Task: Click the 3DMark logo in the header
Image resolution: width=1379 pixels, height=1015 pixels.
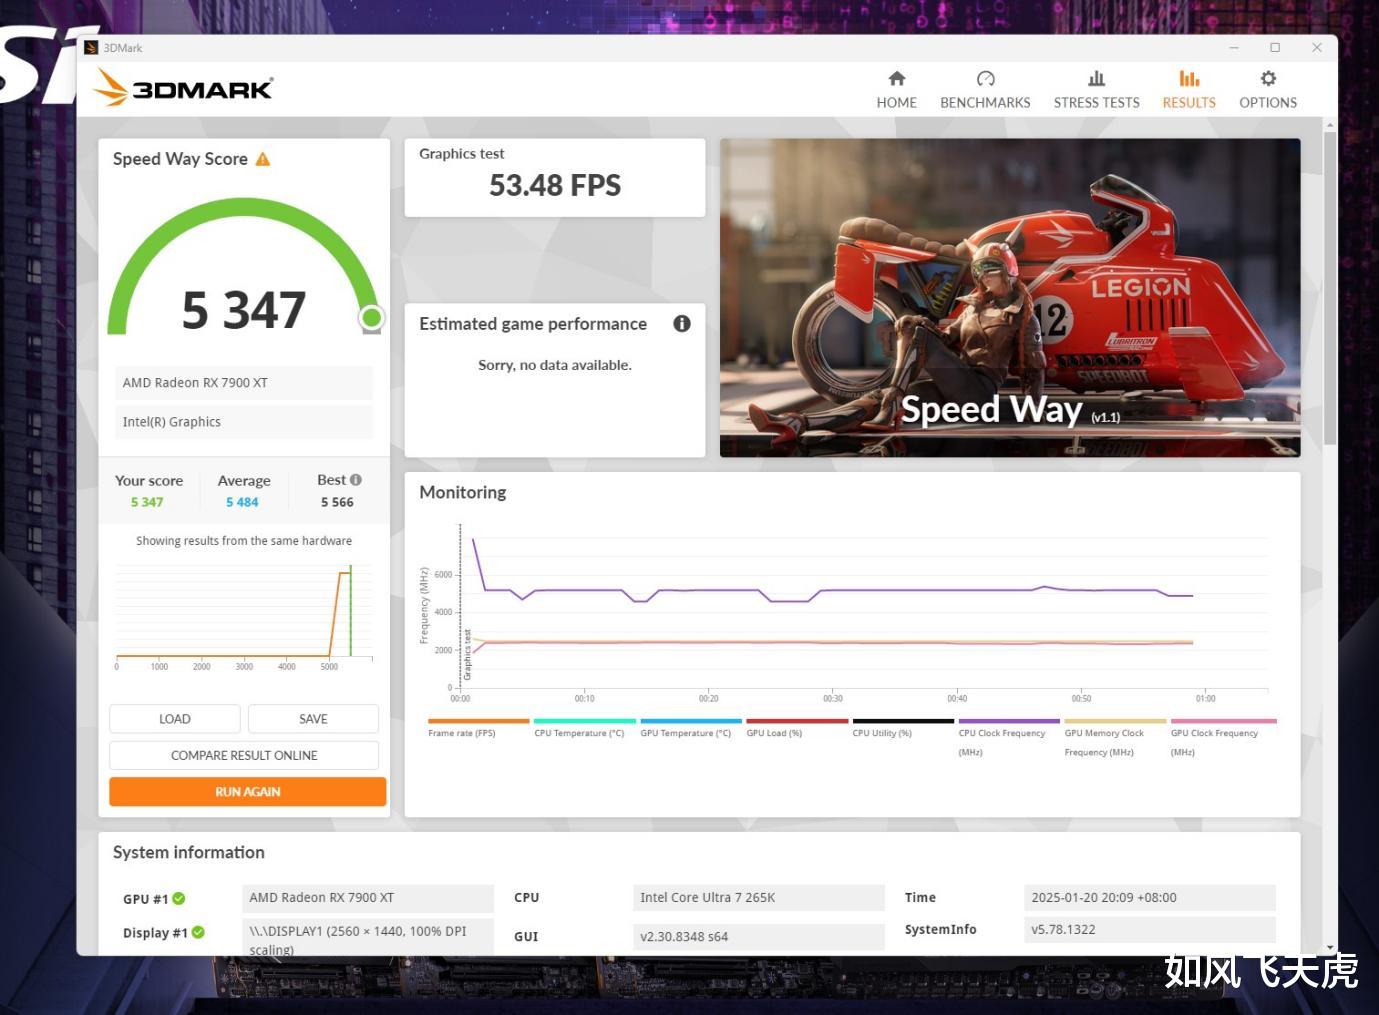Action: click(x=183, y=88)
